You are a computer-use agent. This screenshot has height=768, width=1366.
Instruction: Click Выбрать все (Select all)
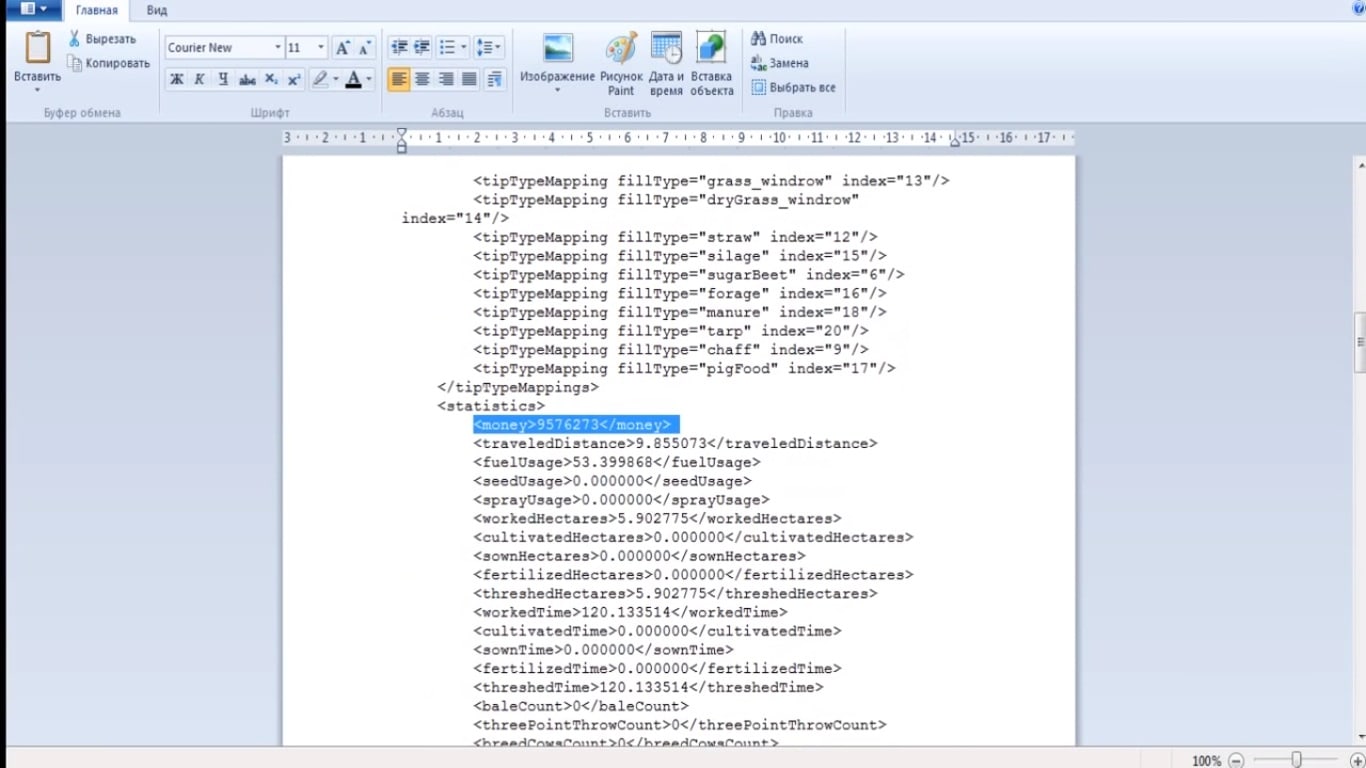(x=793, y=87)
